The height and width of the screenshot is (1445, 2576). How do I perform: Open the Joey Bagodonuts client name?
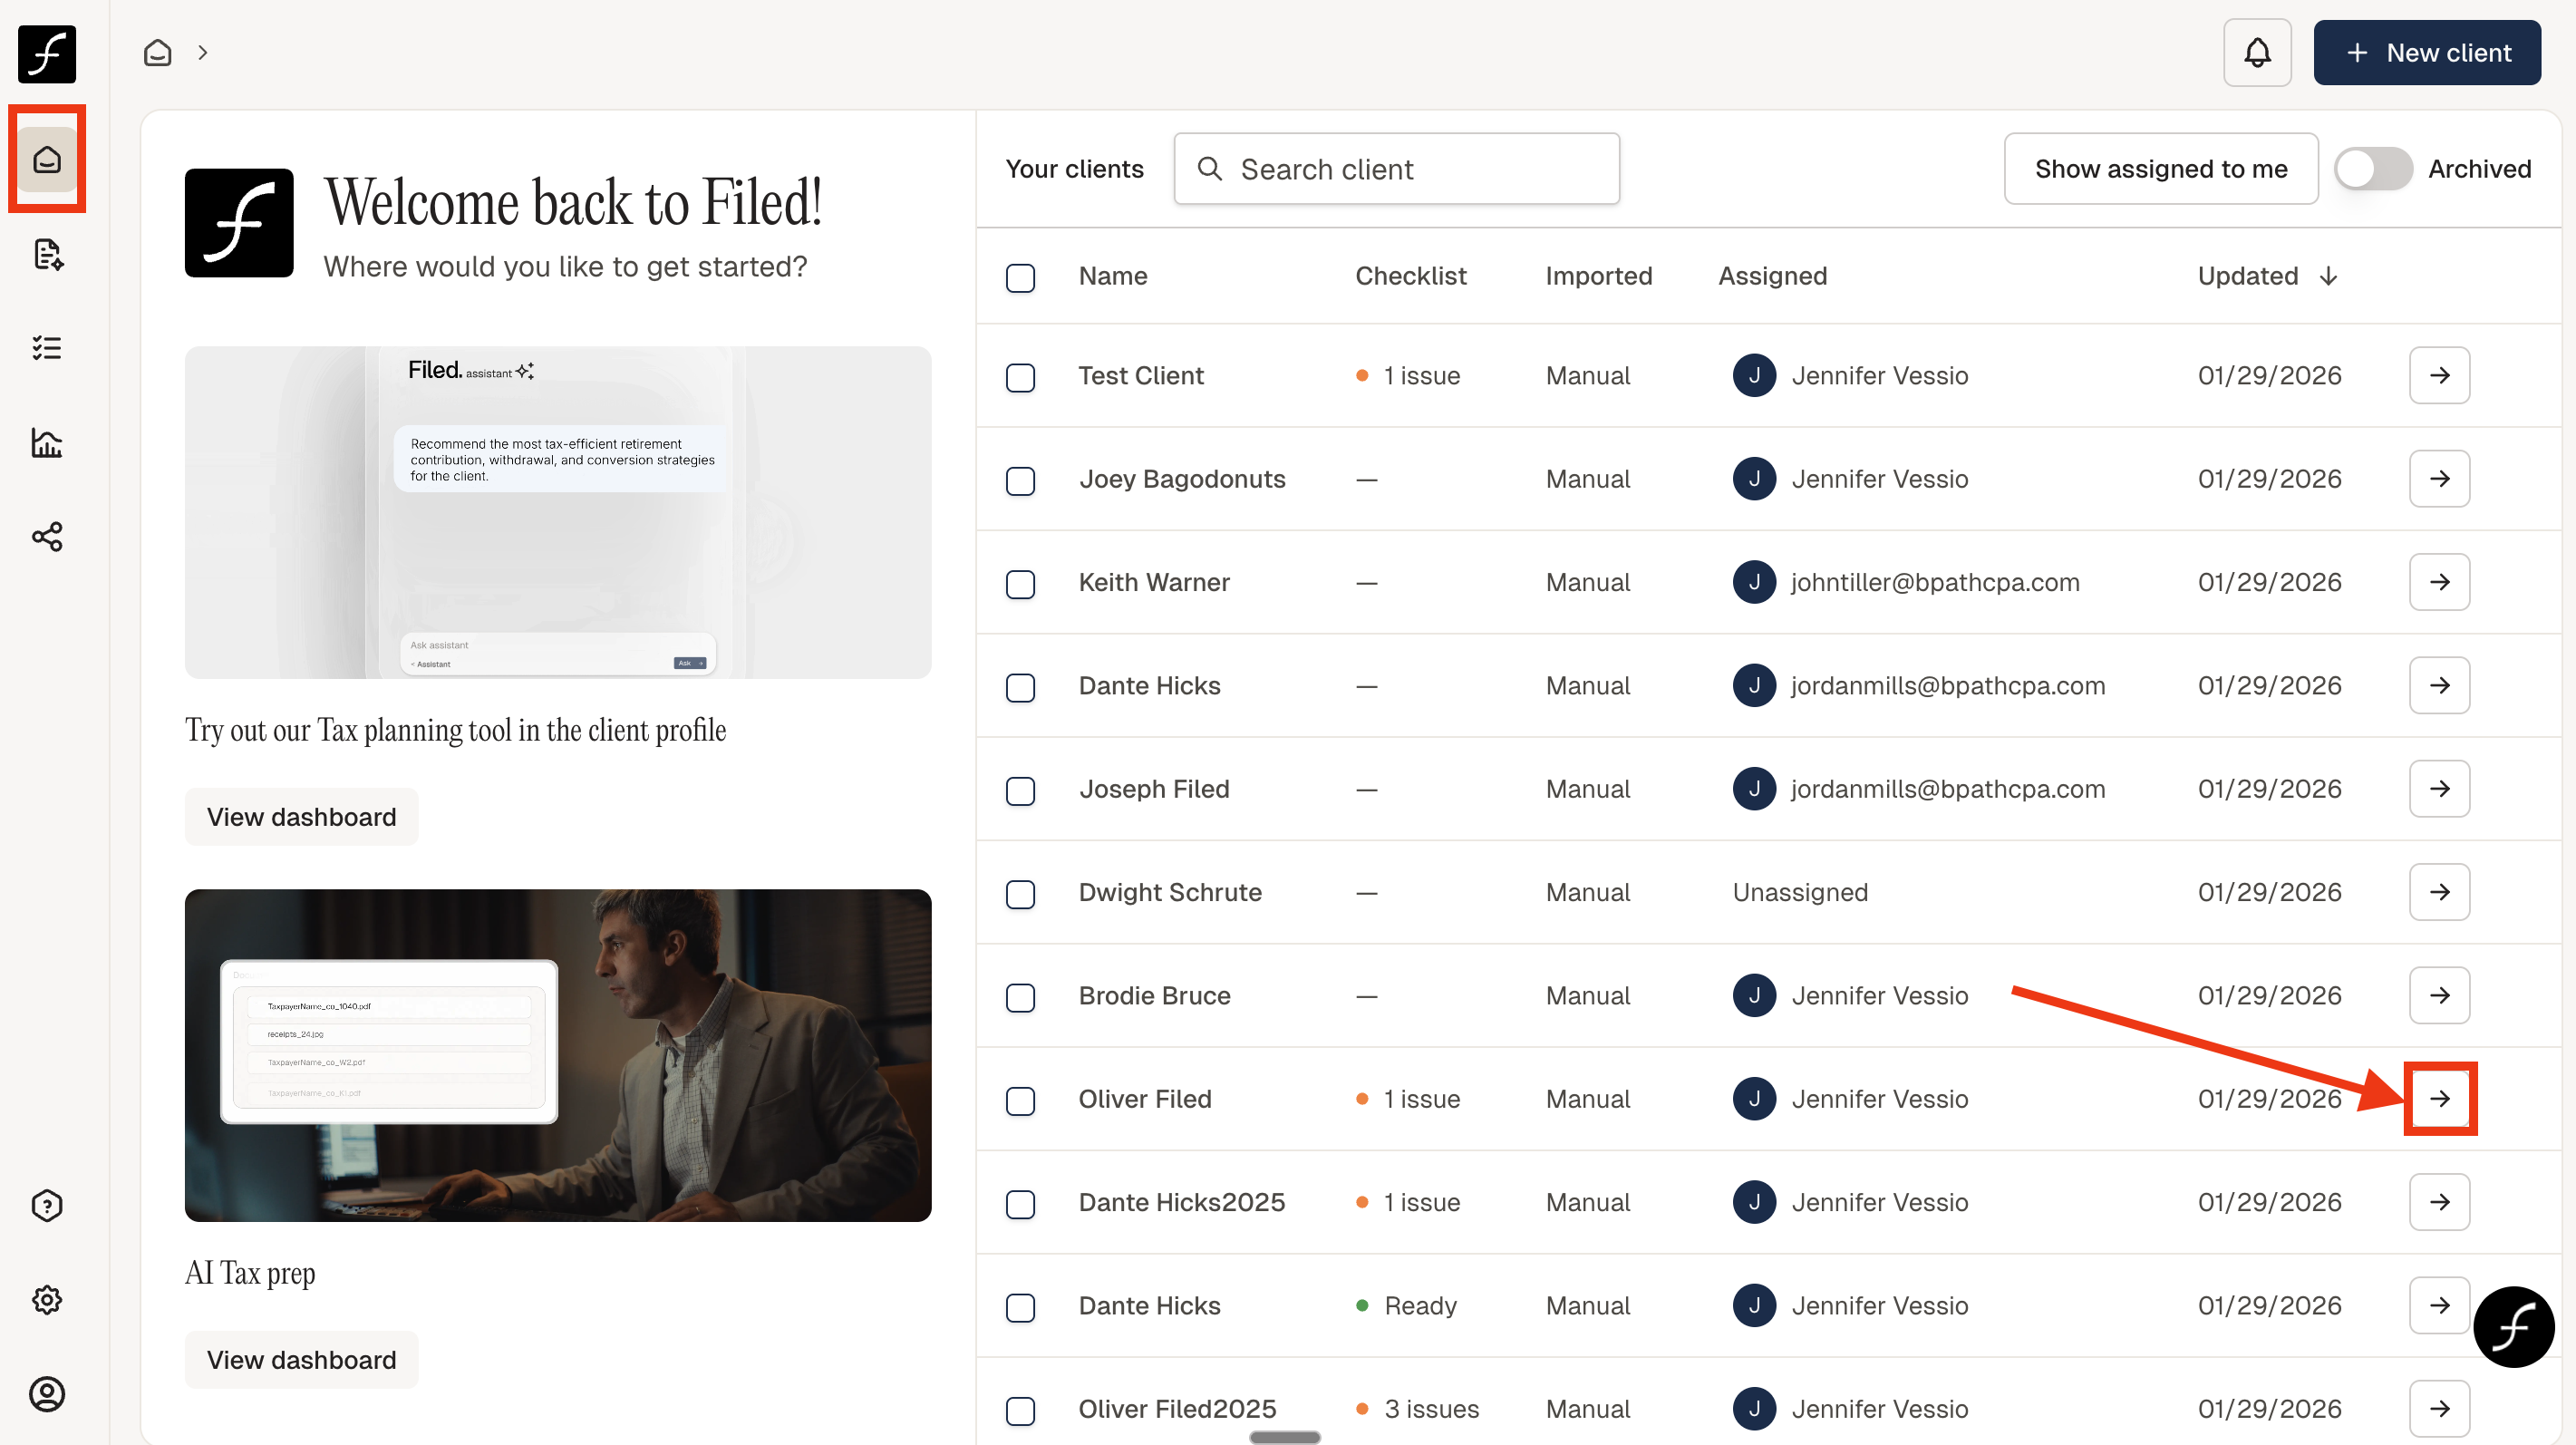(1182, 479)
